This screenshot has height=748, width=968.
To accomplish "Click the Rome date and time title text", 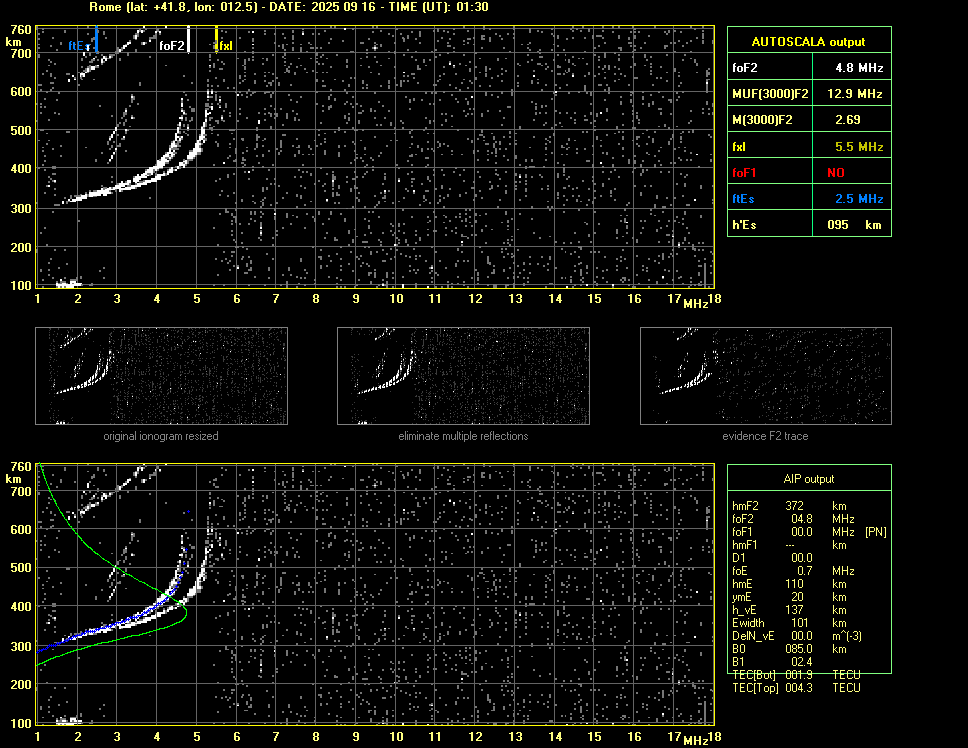I will (x=289, y=7).
